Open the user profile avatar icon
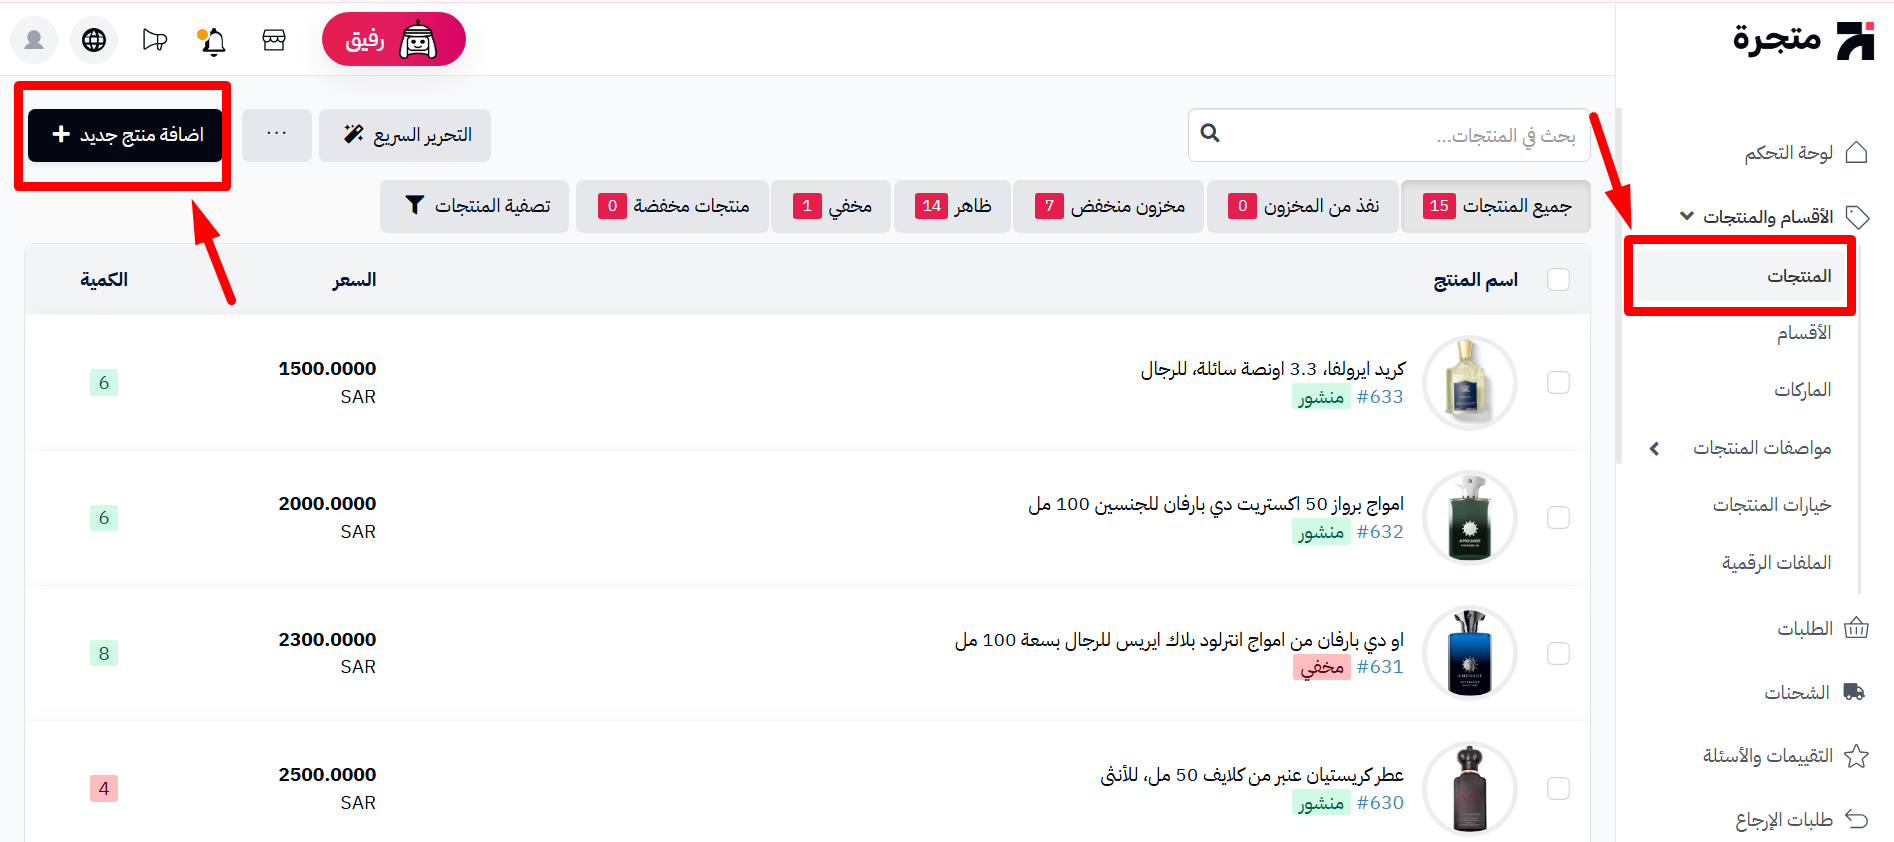This screenshot has width=1894, height=842. pyautogui.click(x=34, y=40)
